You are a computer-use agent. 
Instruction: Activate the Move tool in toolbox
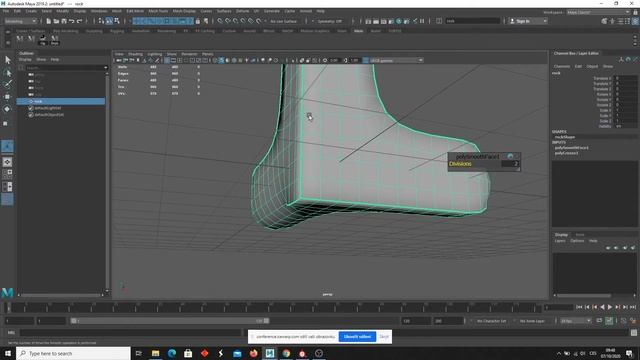[7, 97]
